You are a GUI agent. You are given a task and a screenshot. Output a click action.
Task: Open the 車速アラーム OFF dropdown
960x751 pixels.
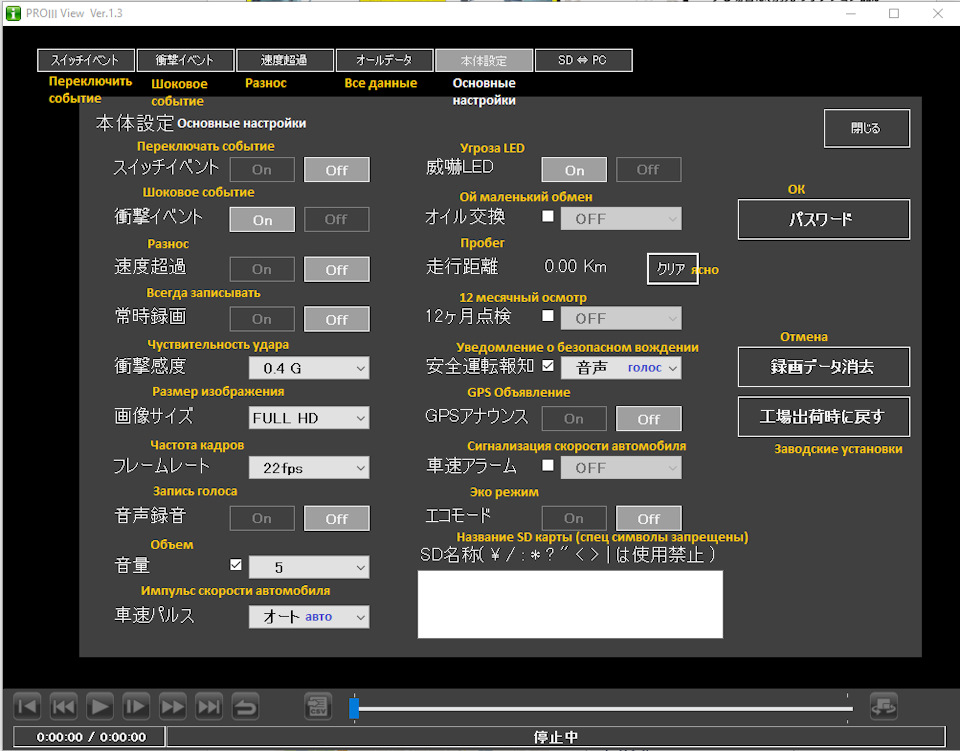point(621,468)
